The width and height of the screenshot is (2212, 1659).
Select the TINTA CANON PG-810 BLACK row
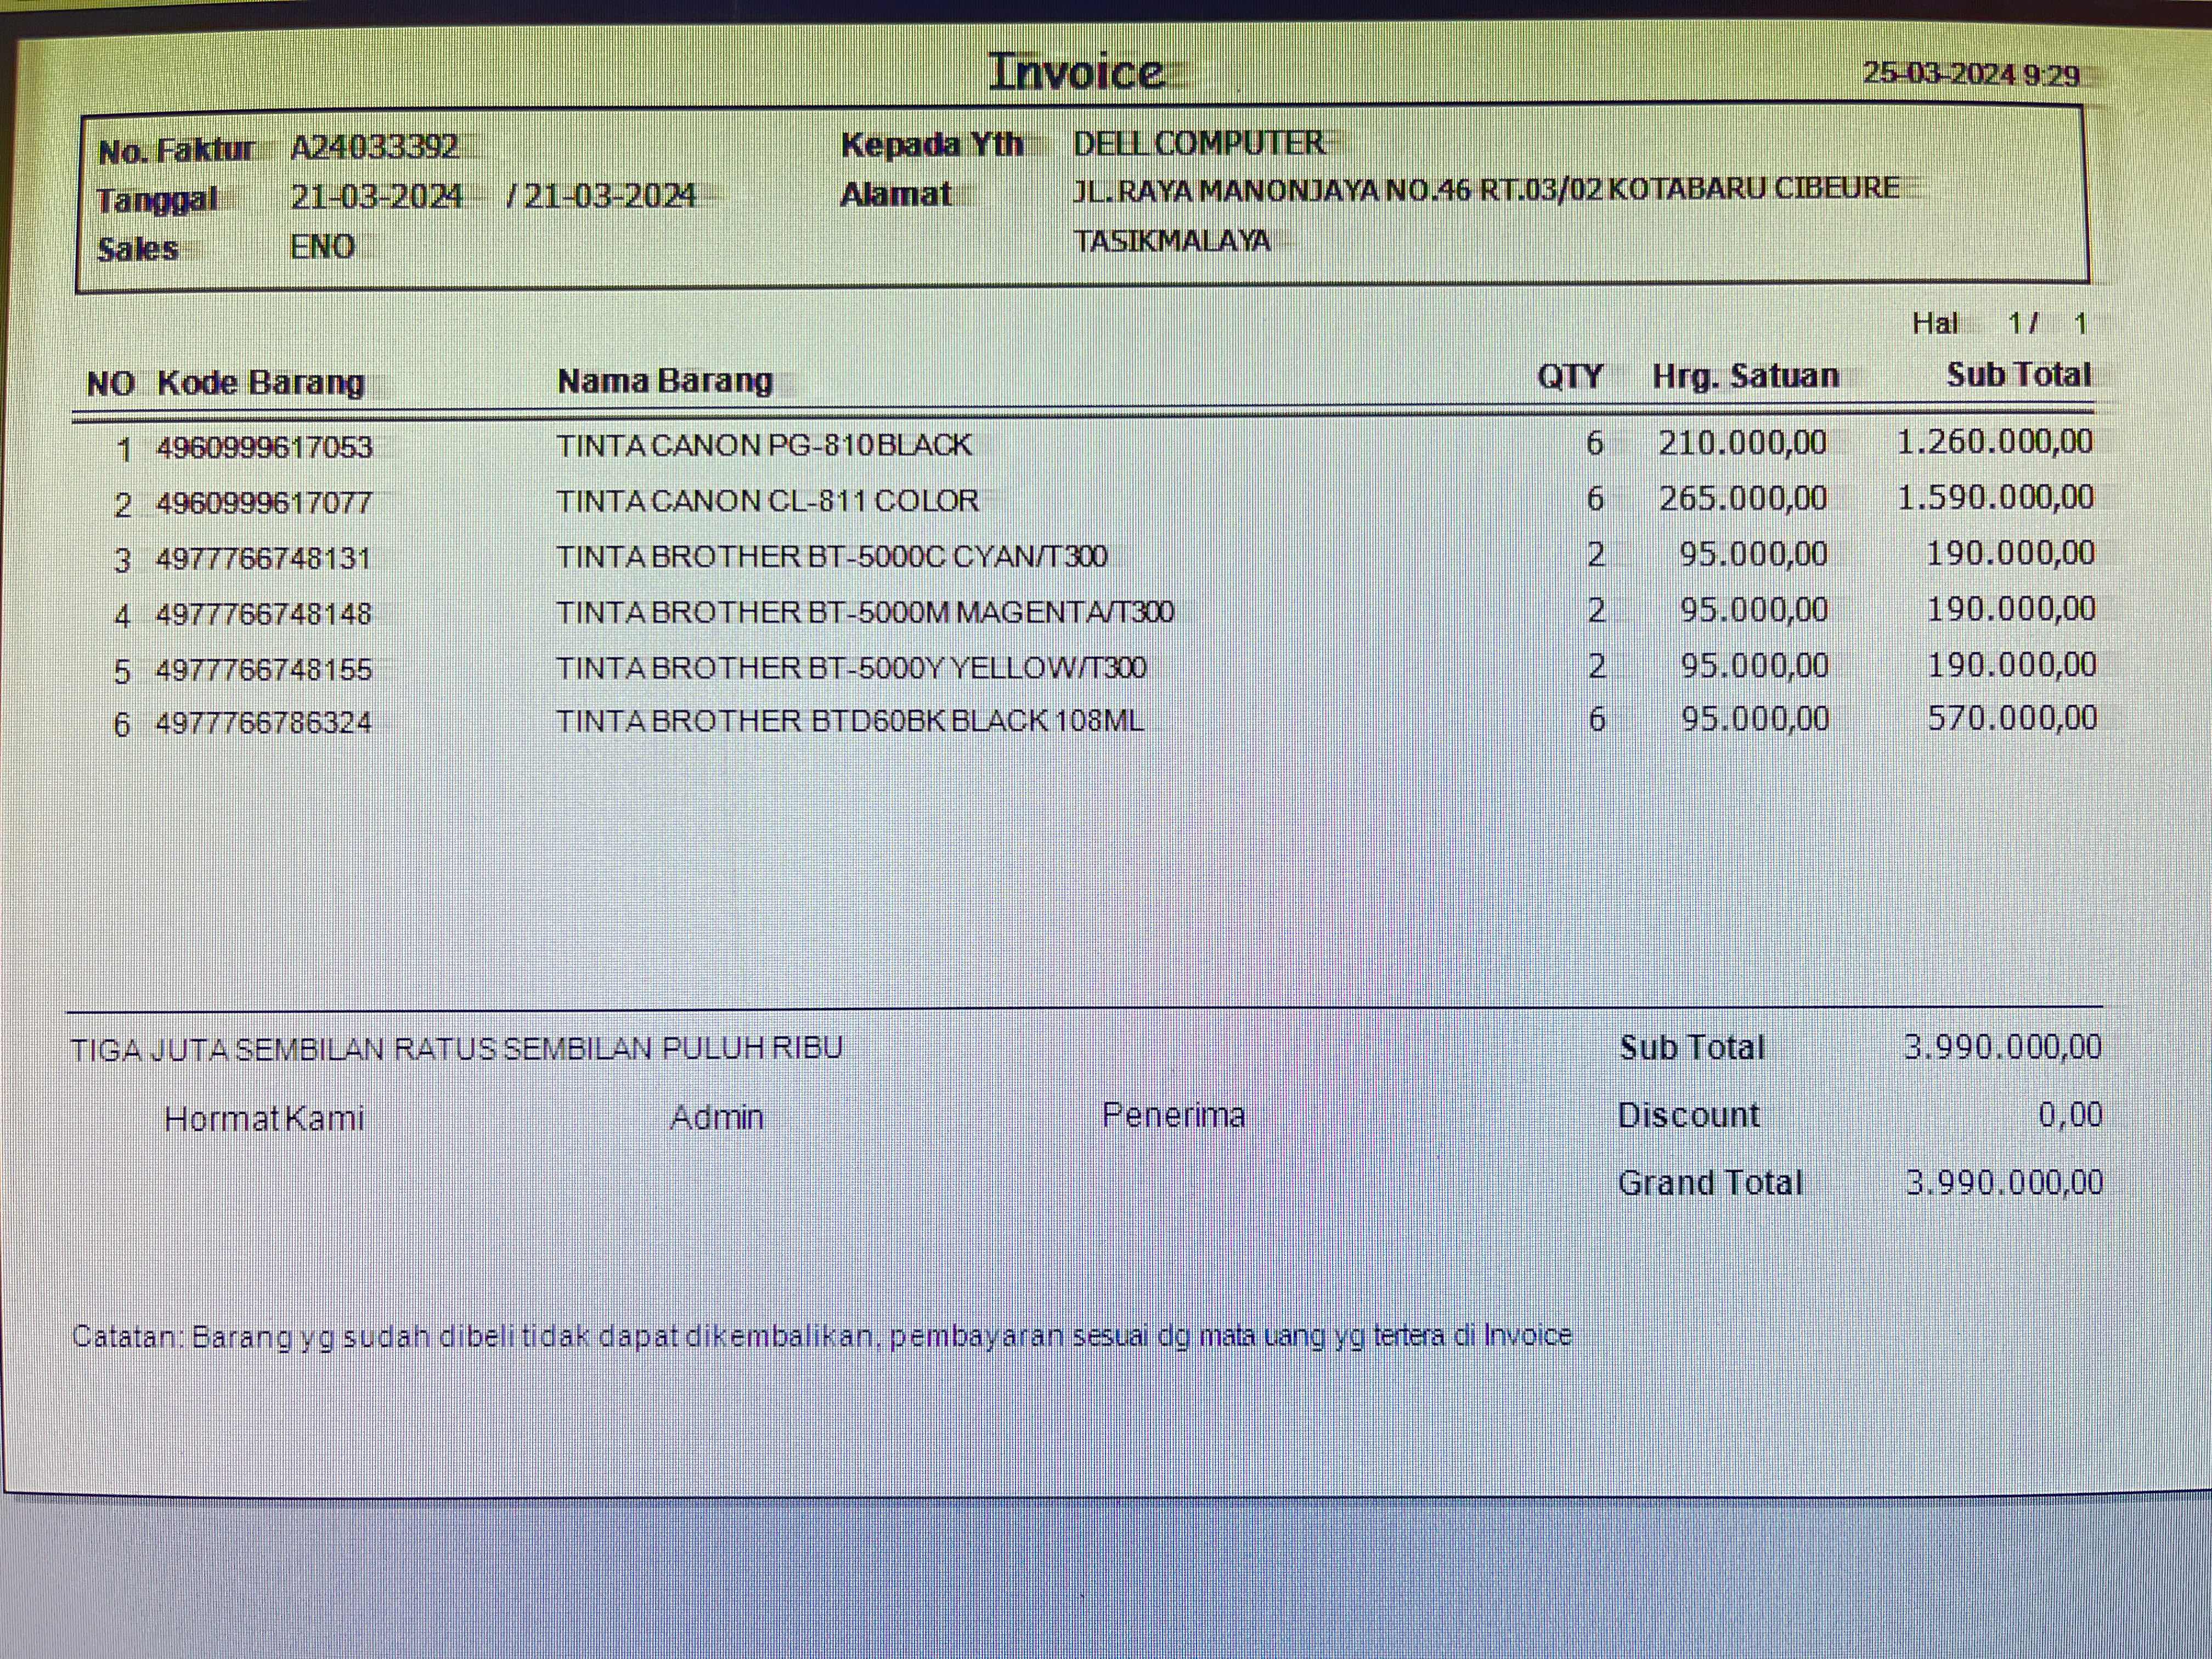(763, 445)
